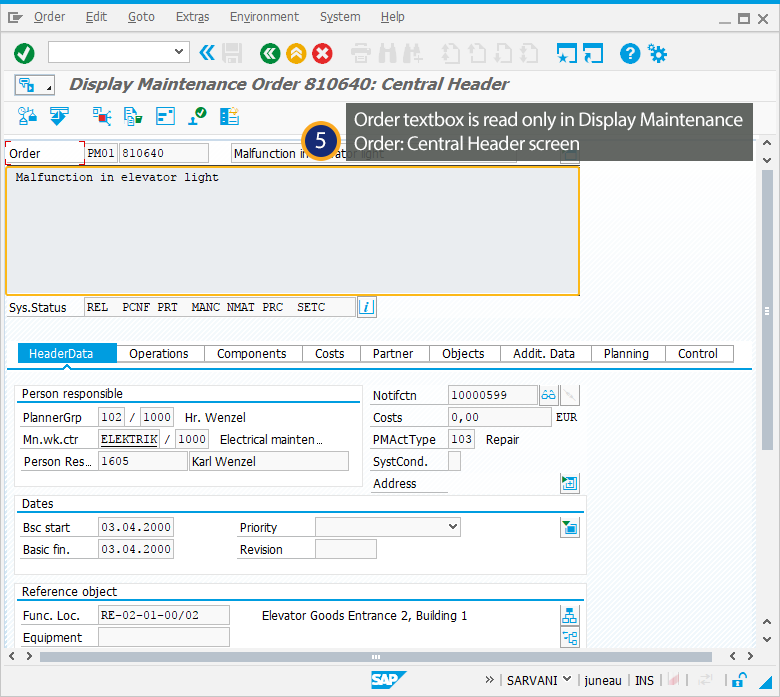This screenshot has height=697, width=780.
Task: Open the Extras menu
Action: coord(193,17)
